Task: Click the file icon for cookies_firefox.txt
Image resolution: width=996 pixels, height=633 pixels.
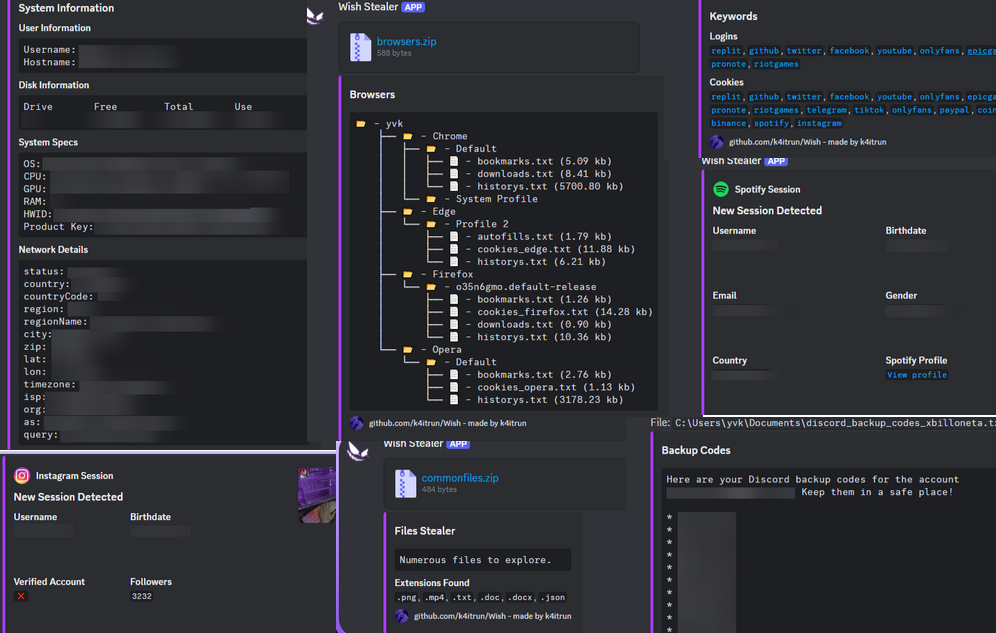Action: pyautogui.click(x=454, y=312)
